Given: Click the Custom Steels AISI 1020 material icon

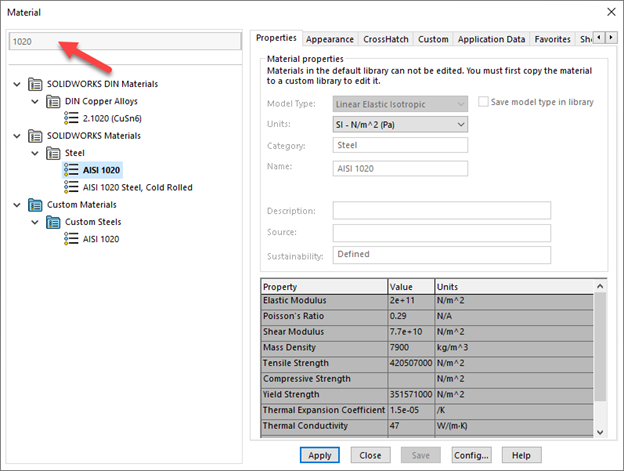Looking at the screenshot, I should 71,239.
